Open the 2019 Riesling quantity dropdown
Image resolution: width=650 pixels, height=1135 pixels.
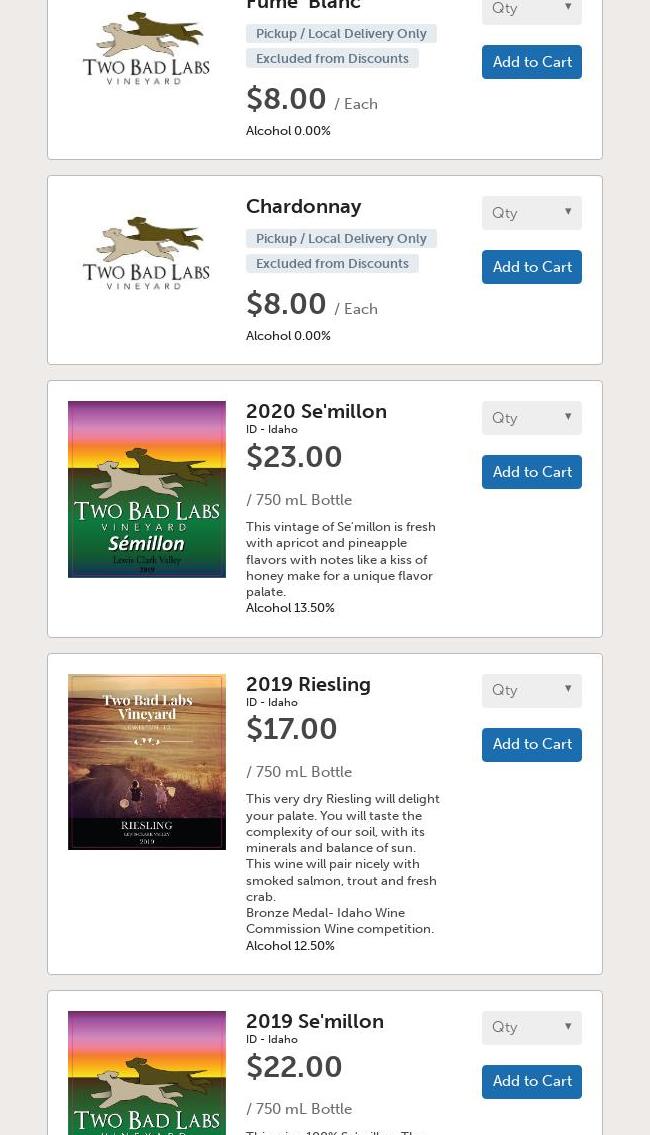[531, 690]
